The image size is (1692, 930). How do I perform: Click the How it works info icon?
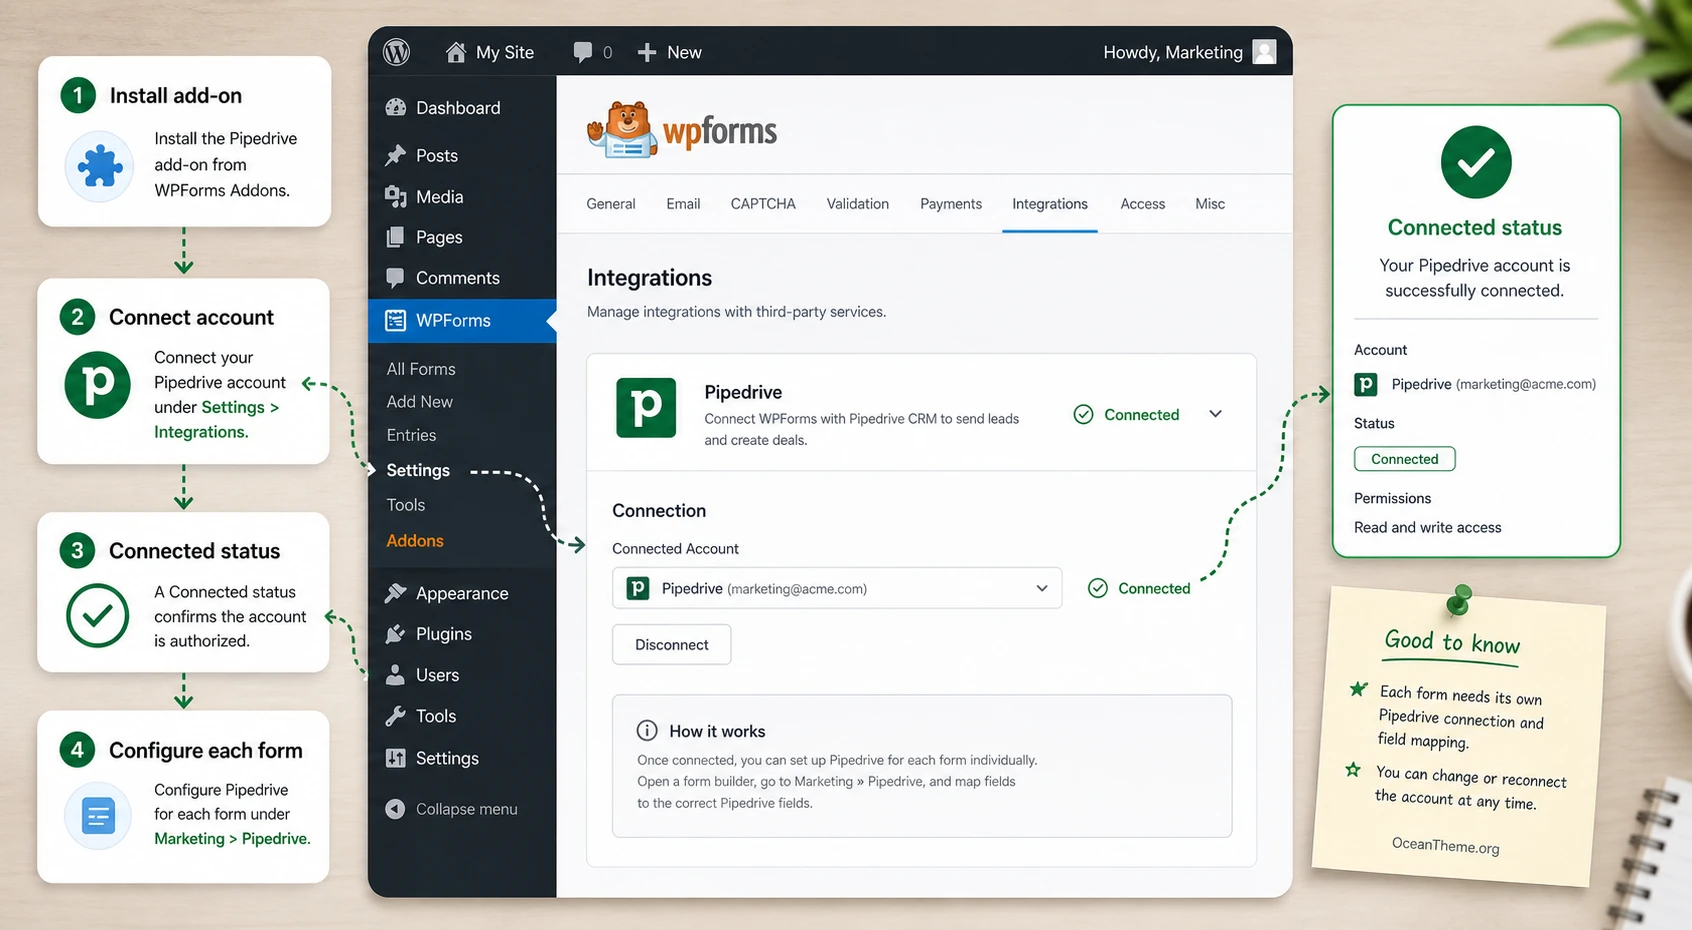coord(648,731)
